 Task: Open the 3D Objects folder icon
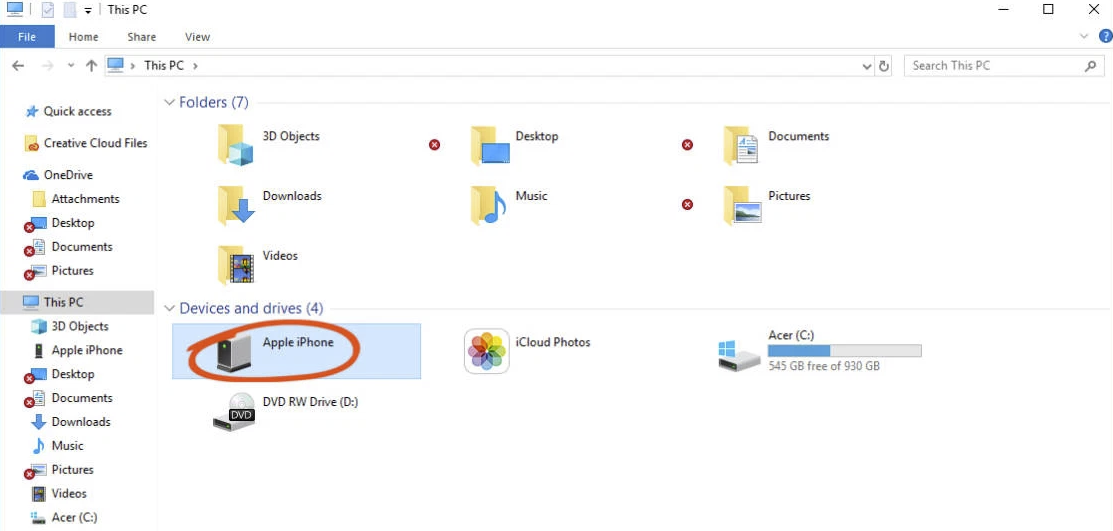coord(236,145)
